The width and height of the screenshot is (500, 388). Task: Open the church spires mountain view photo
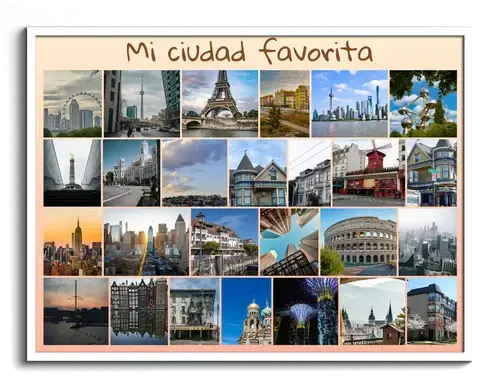[372, 311]
